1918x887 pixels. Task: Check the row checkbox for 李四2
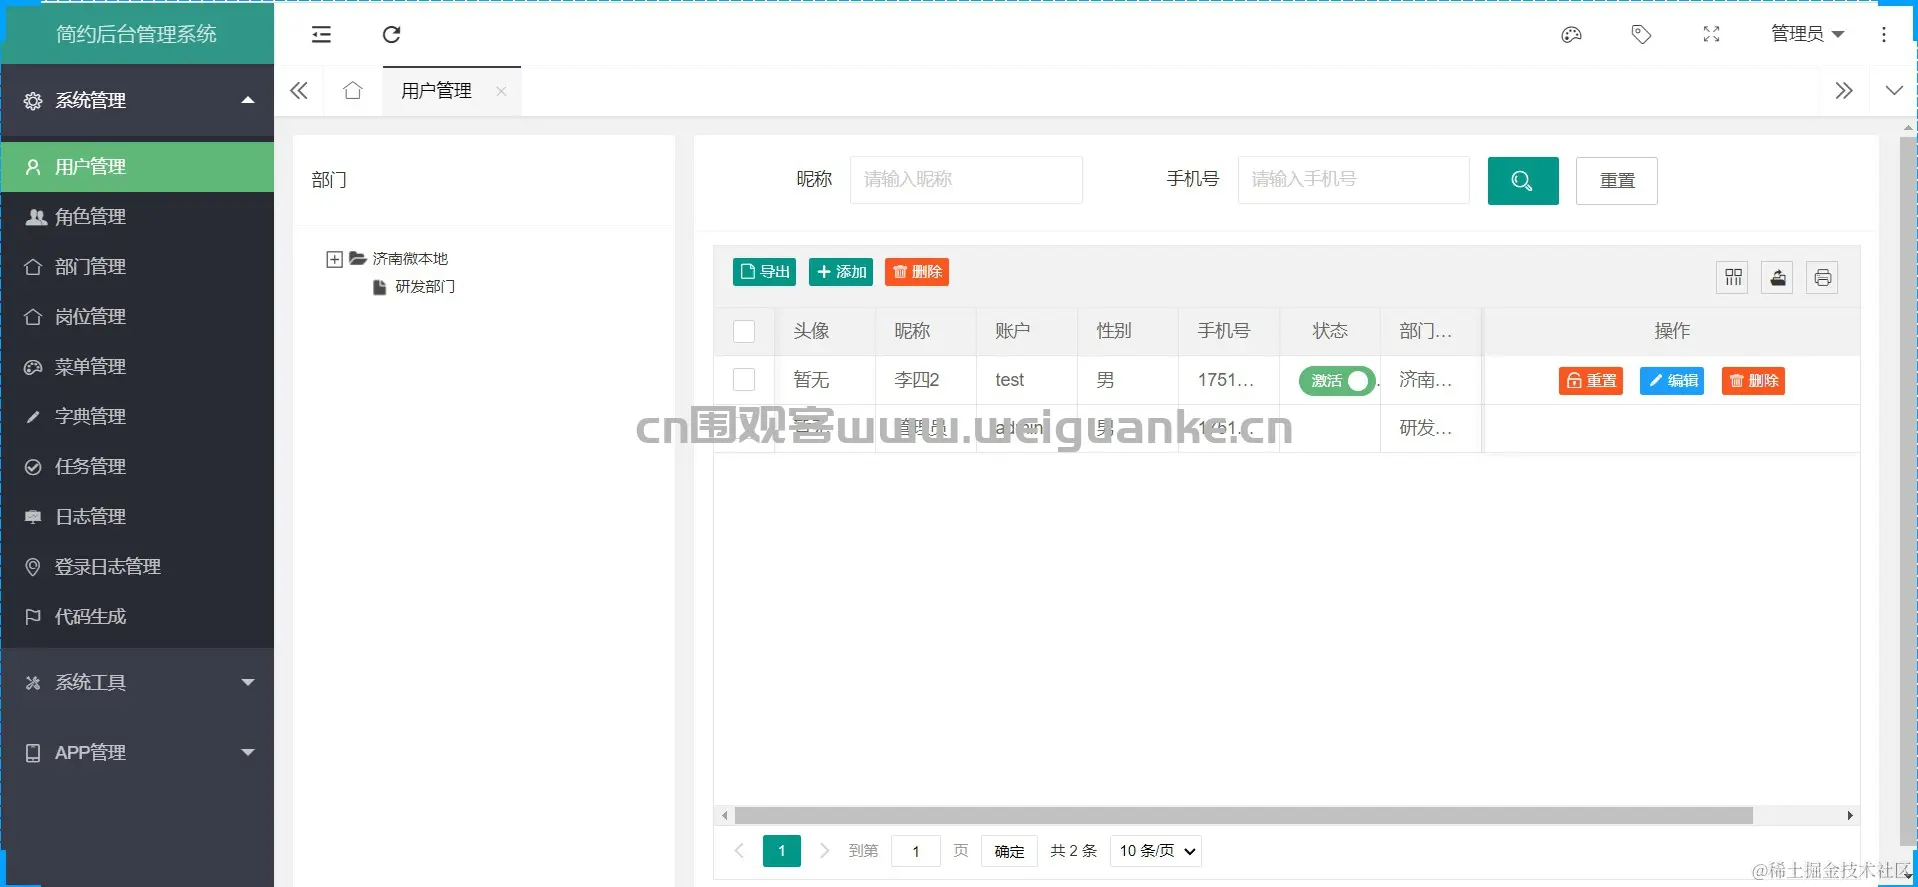click(744, 380)
